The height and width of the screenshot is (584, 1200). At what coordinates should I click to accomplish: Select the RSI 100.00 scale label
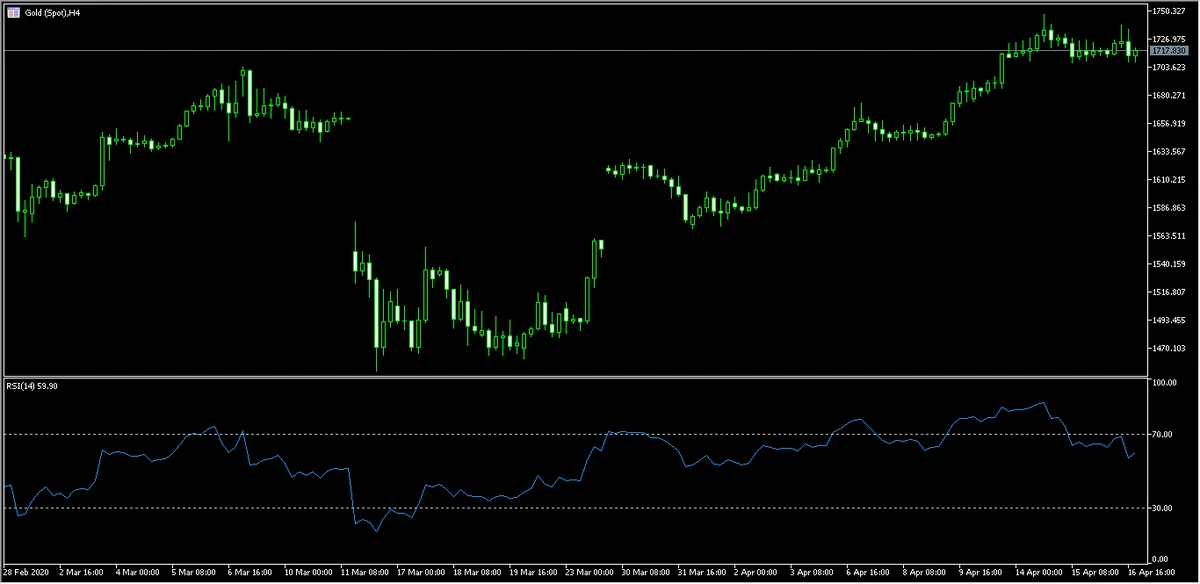(x=1165, y=383)
